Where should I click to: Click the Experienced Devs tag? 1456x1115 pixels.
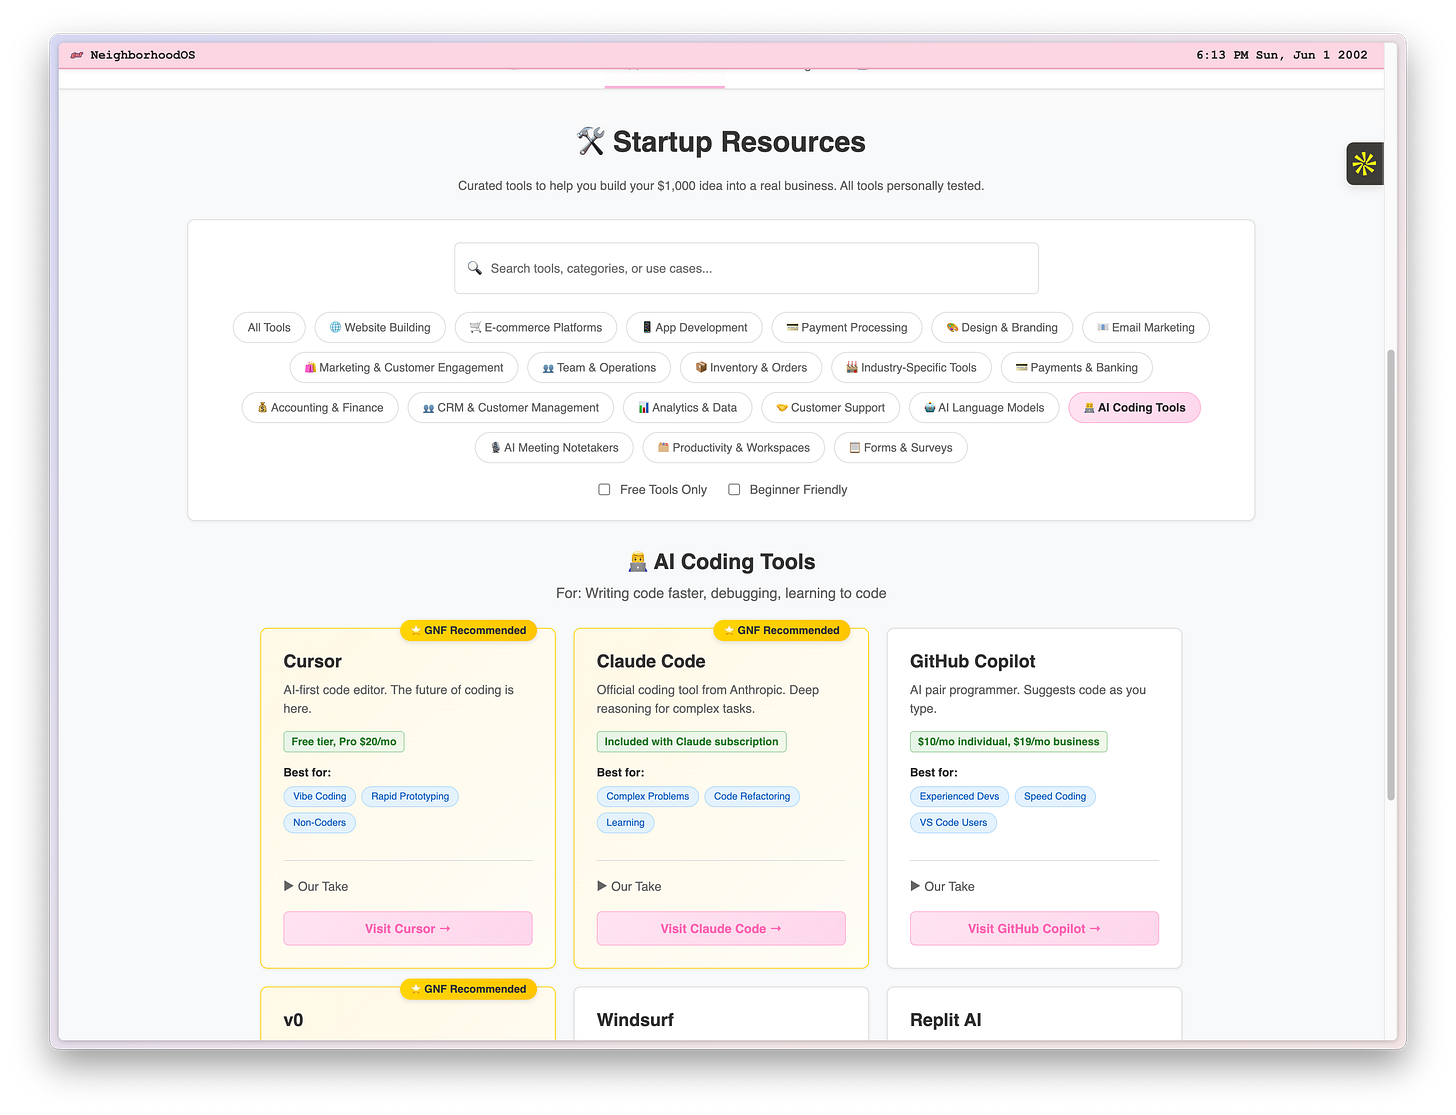click(x=959, y=796)
